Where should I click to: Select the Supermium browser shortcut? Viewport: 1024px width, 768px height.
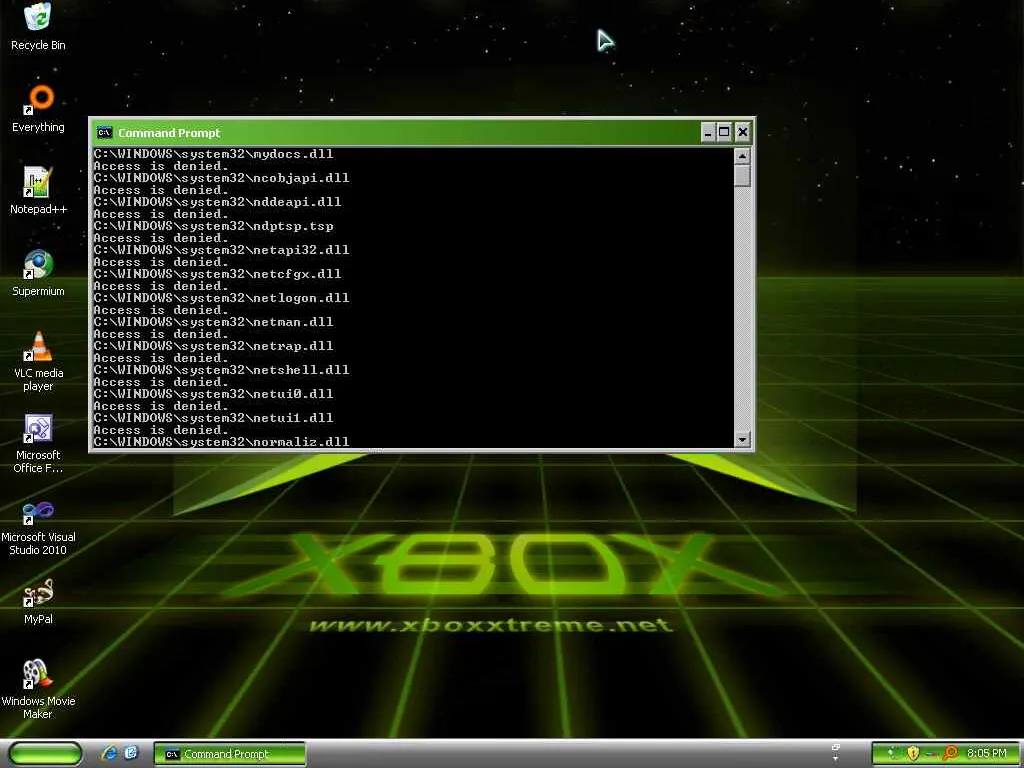click(x=38, y=273)
